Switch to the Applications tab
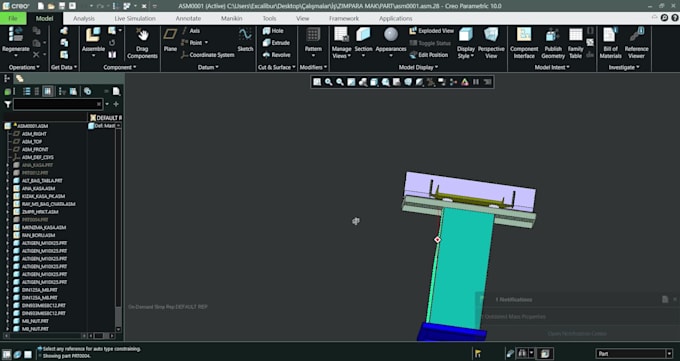680x361 pixels. pos(396,18)
